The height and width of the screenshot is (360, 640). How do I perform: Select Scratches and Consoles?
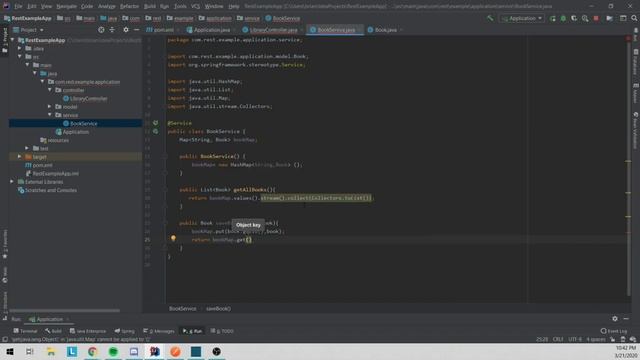47,190
